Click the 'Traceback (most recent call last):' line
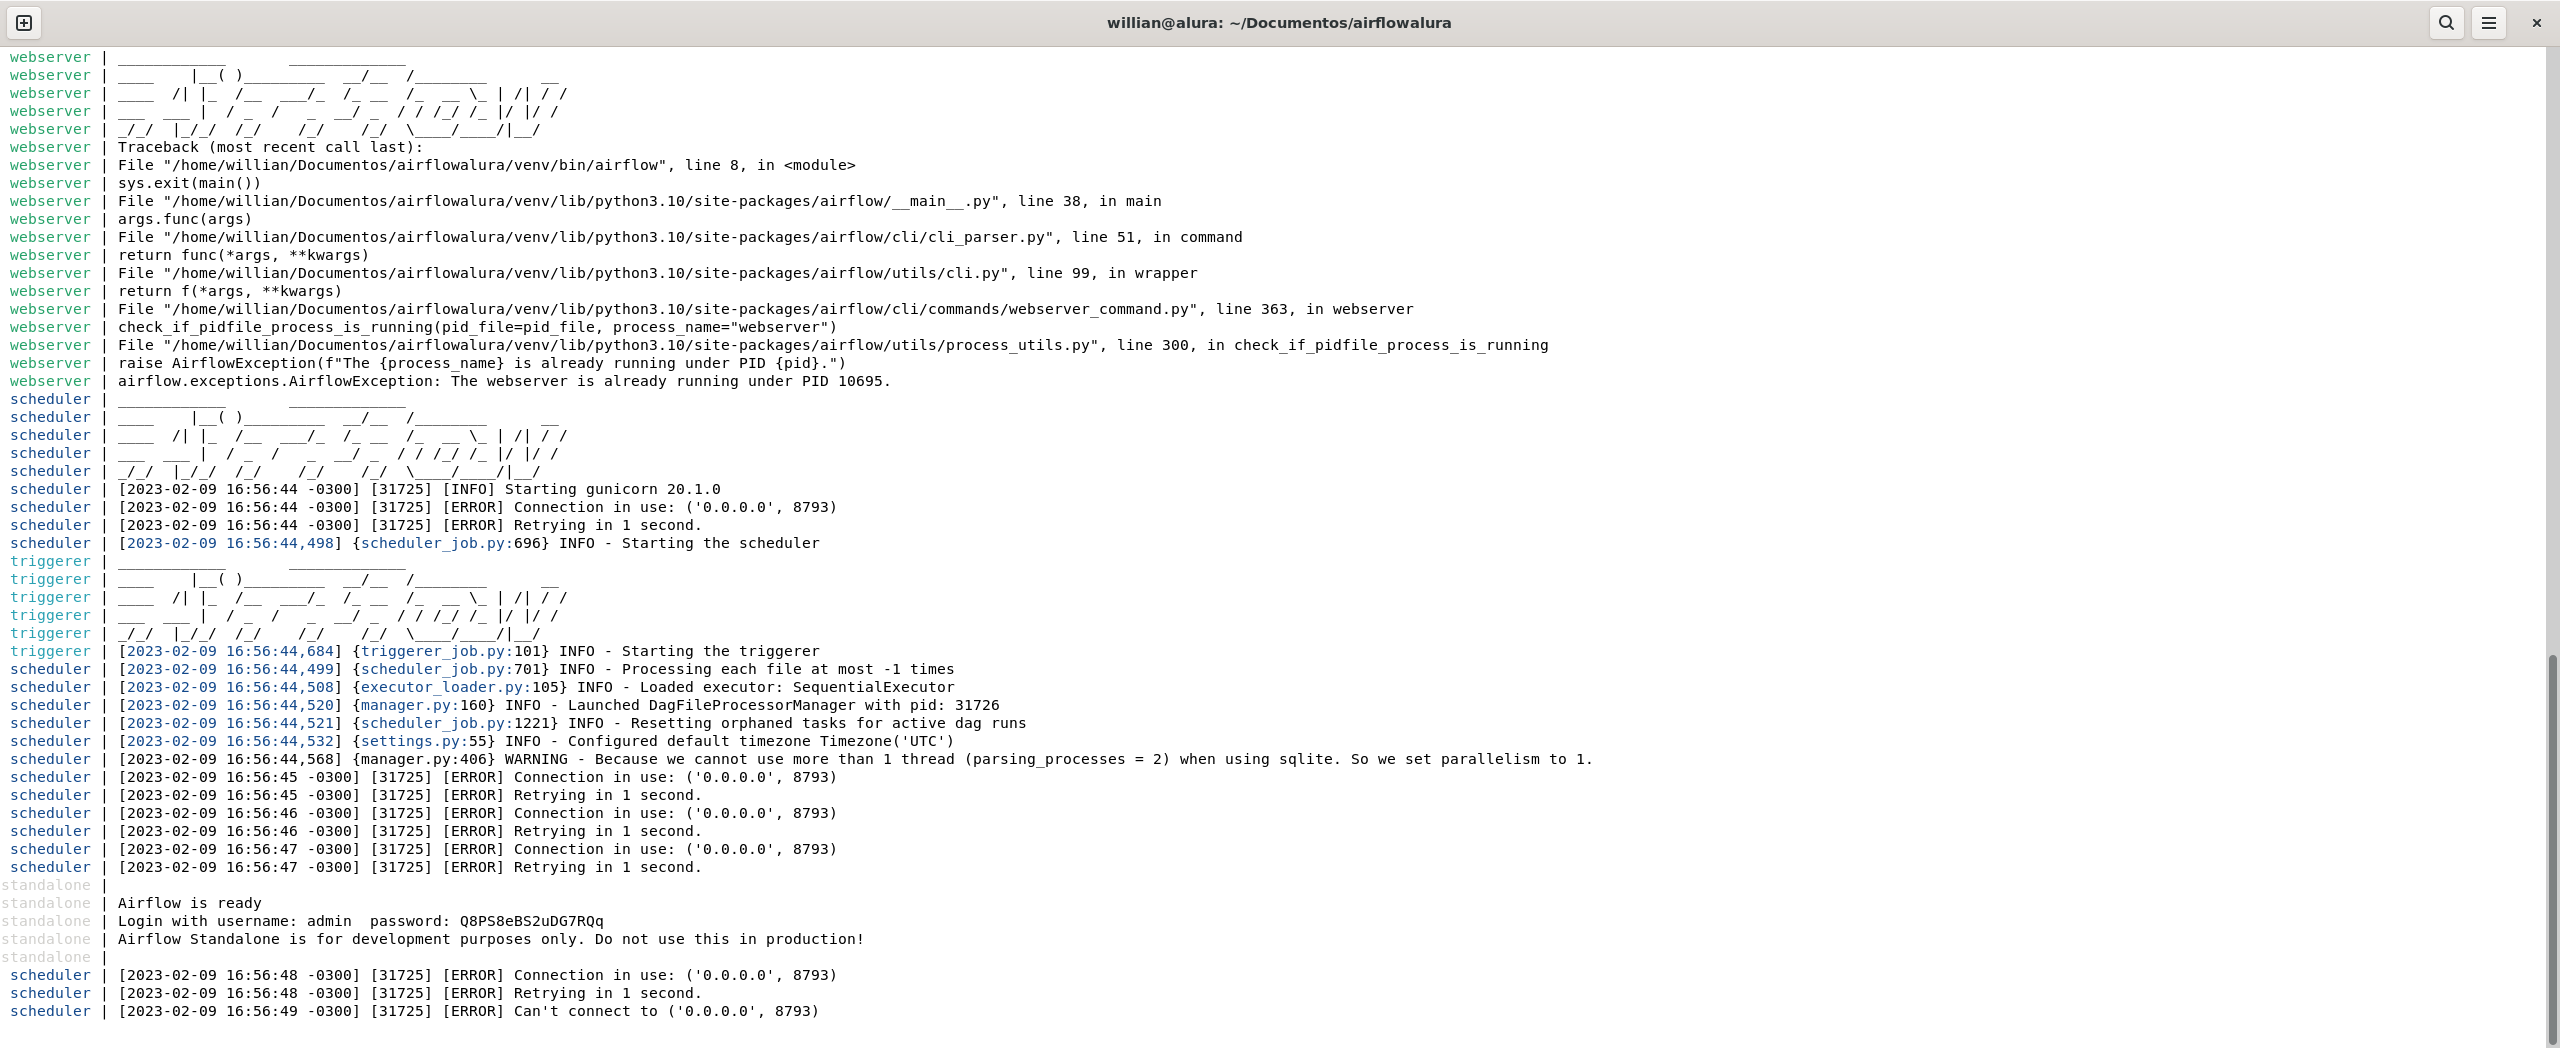This screenshot has height=1048, width=2560. 271,147
